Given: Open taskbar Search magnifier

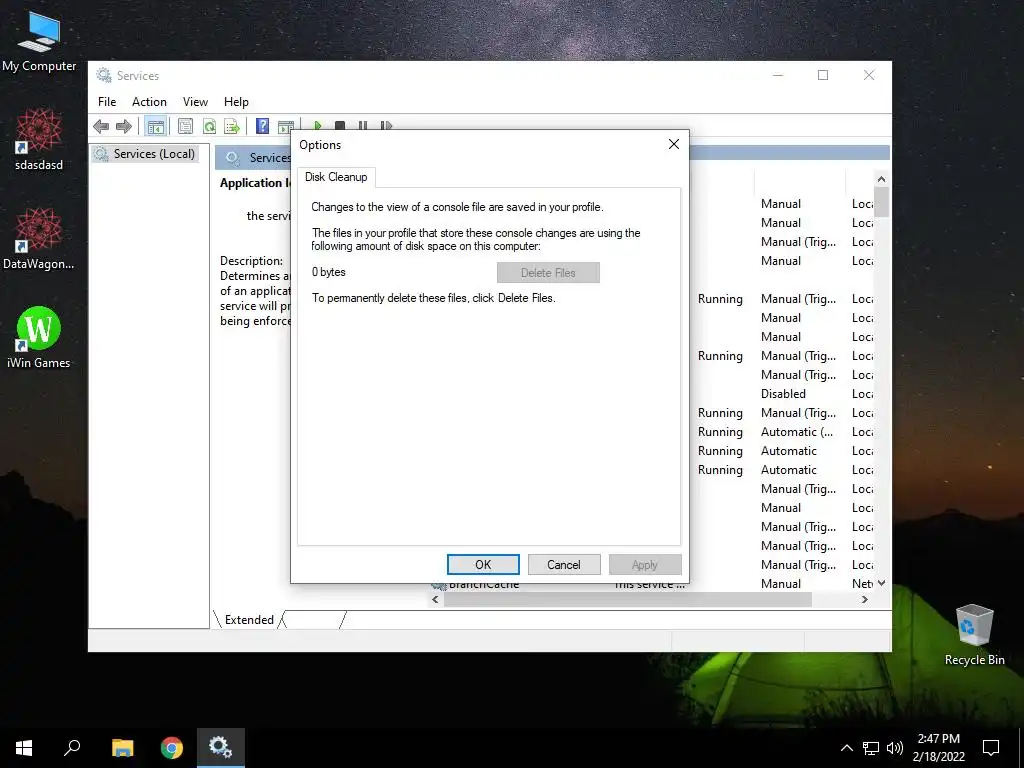Looking at the screenshot, I should tap(72, 748).
